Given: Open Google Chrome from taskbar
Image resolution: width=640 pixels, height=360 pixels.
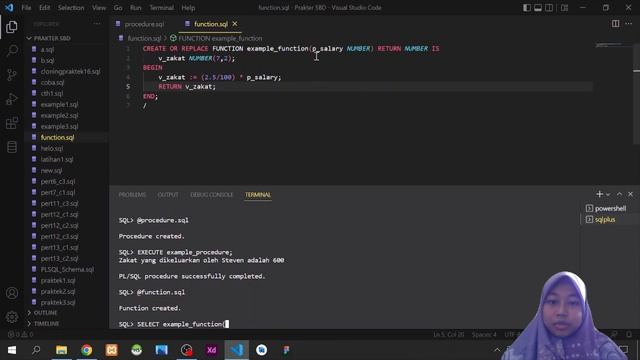Looking at the screenshot, I should [86, 350].
